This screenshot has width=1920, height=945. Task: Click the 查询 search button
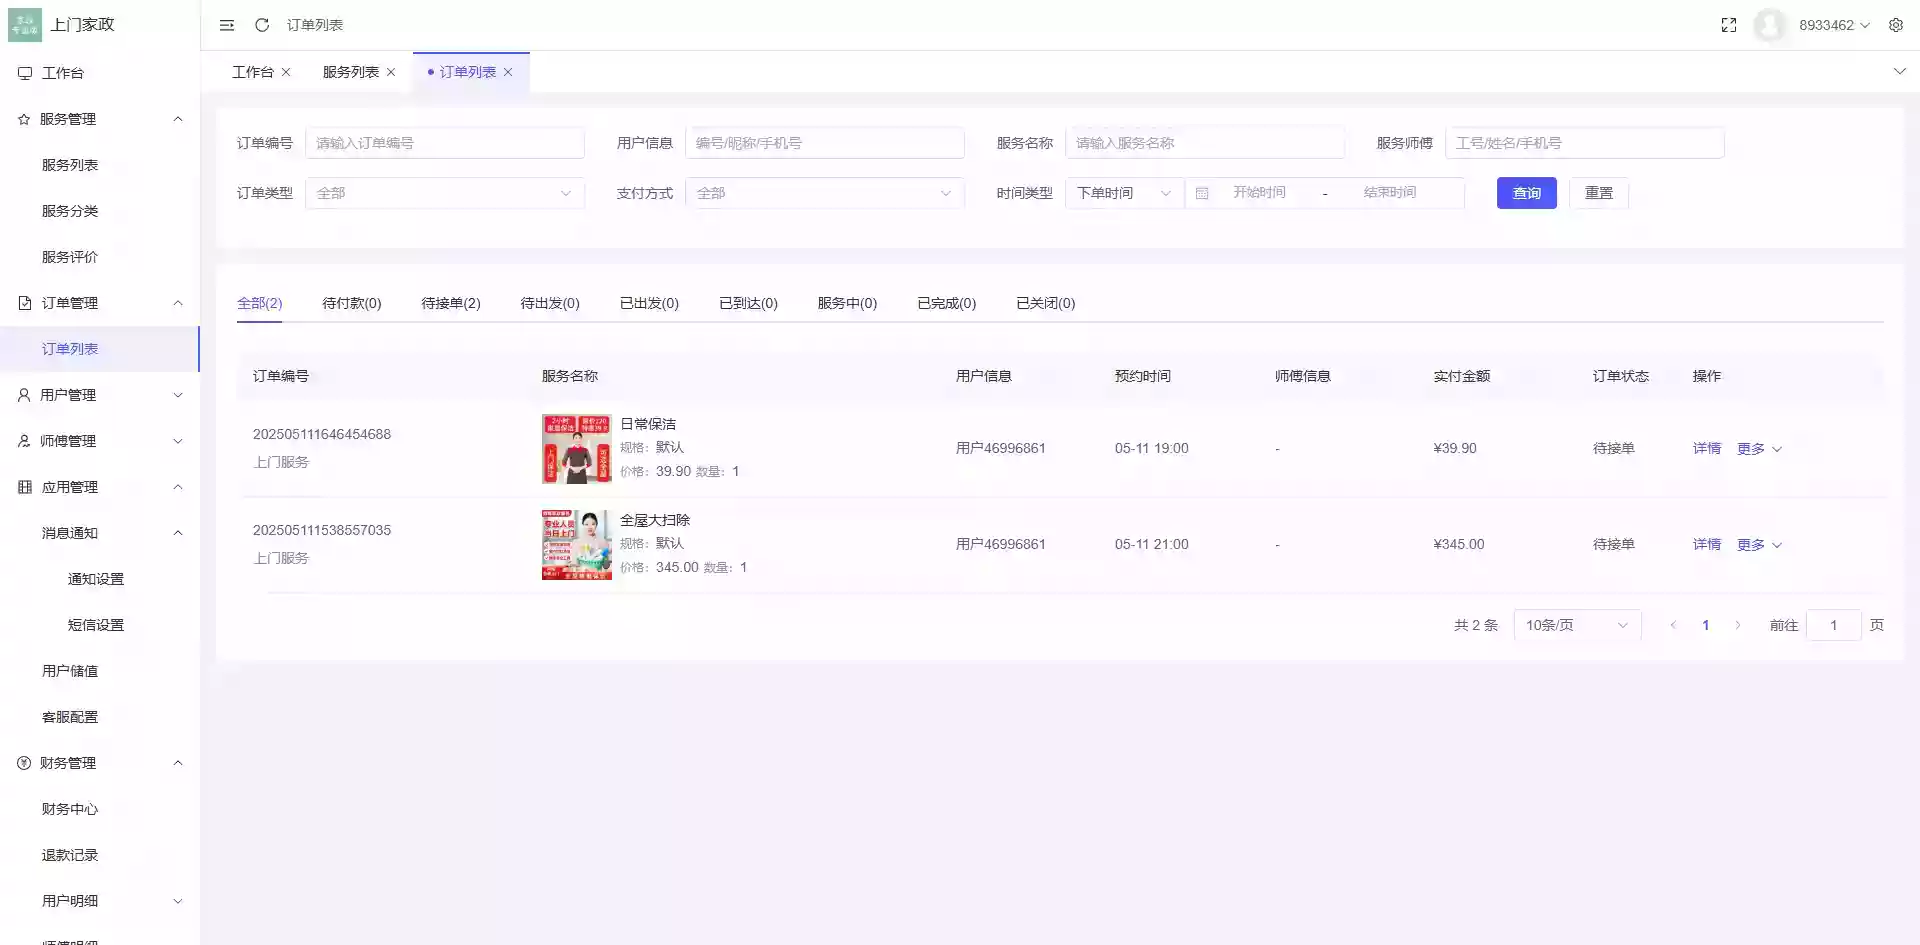click(1526, 193)
